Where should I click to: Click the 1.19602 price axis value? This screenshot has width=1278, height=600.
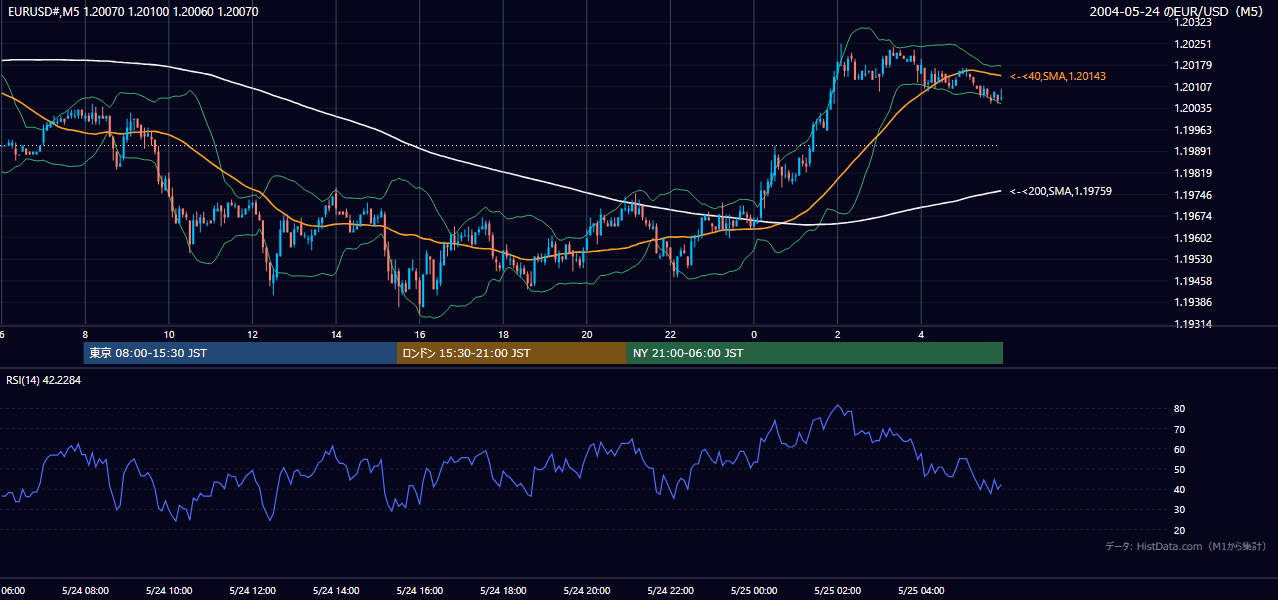click(1193, 238)
